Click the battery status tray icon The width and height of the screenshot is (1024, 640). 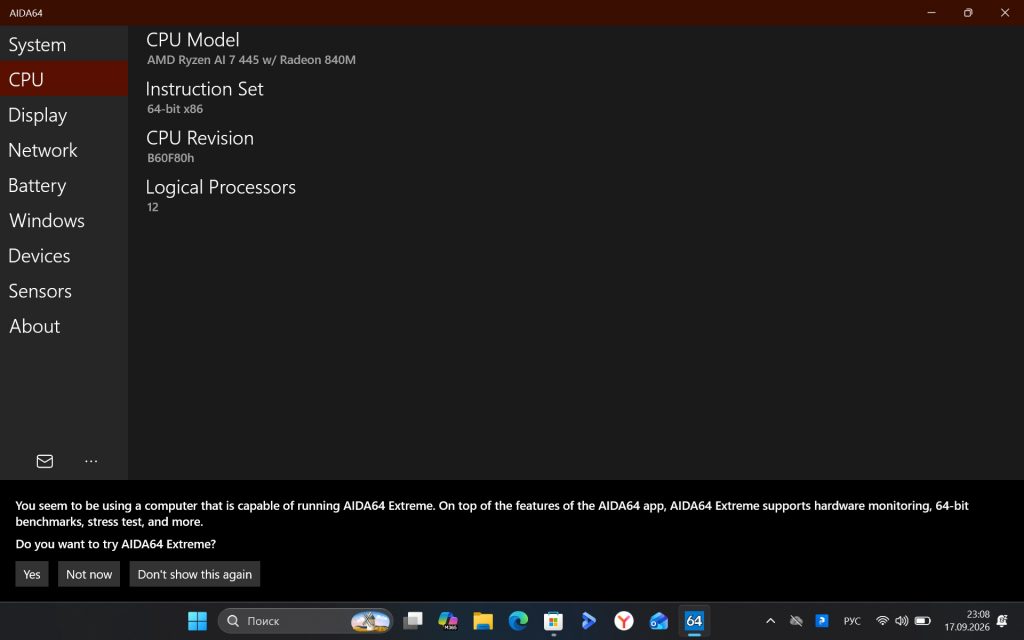click(x=923, y=621)
